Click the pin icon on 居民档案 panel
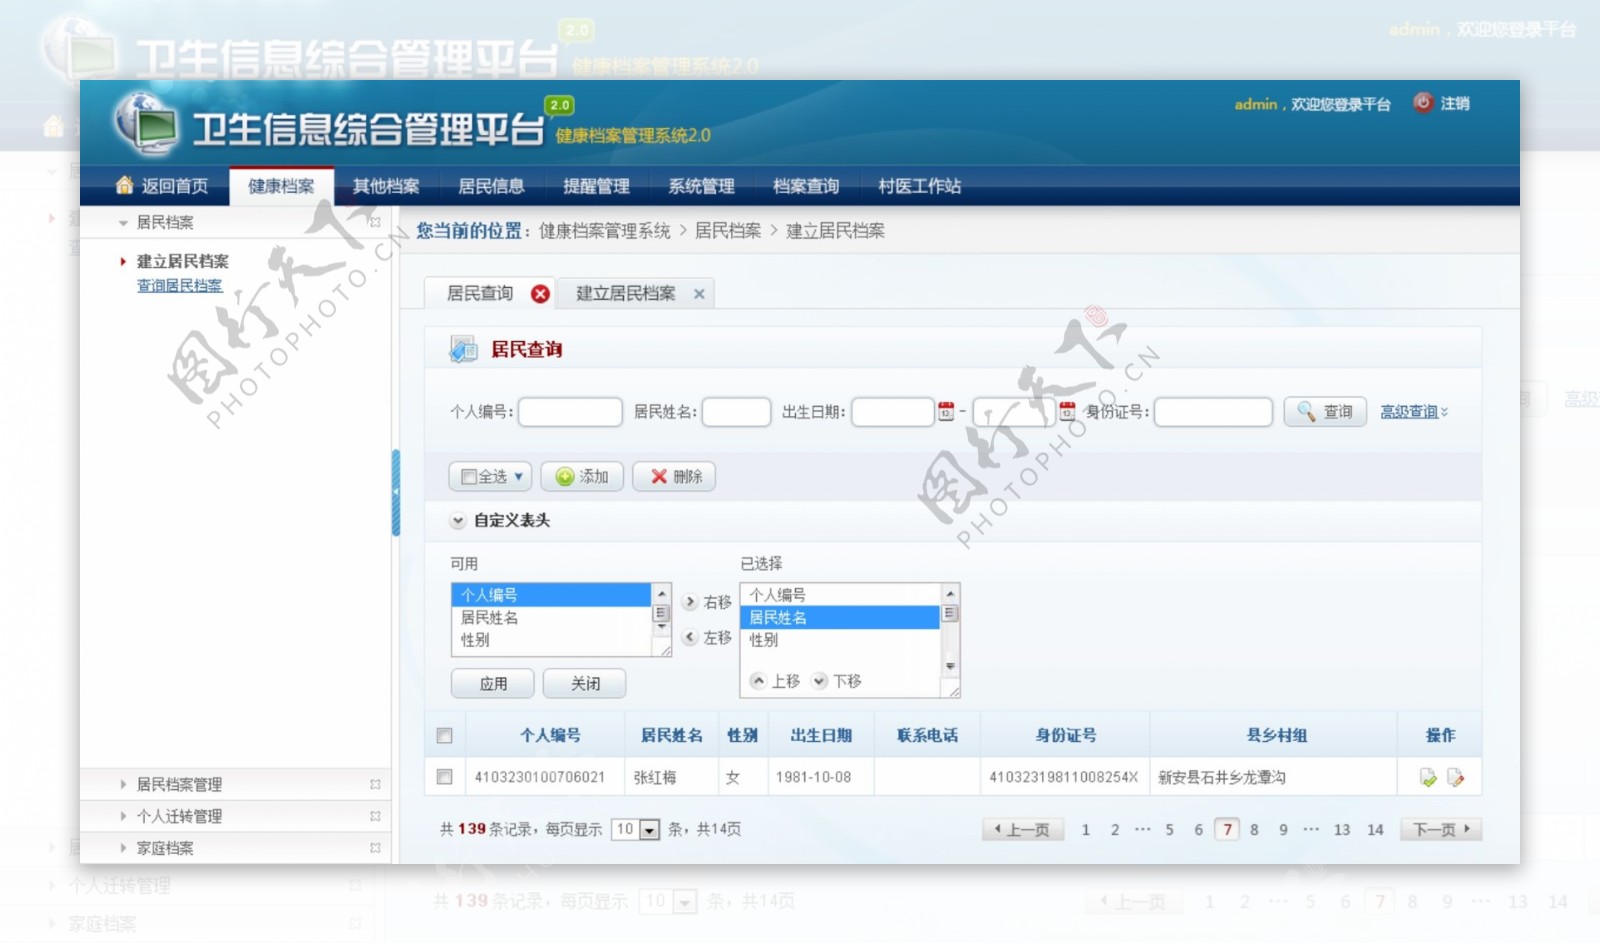This screenshot has width=1600, height=944. click(375, 222)
